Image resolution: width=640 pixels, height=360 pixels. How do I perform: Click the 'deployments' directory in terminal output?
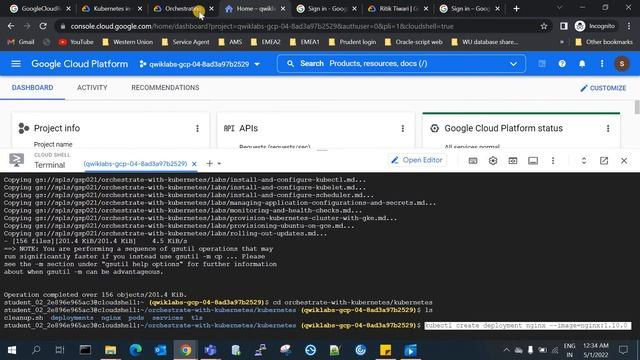pos(72,318)
